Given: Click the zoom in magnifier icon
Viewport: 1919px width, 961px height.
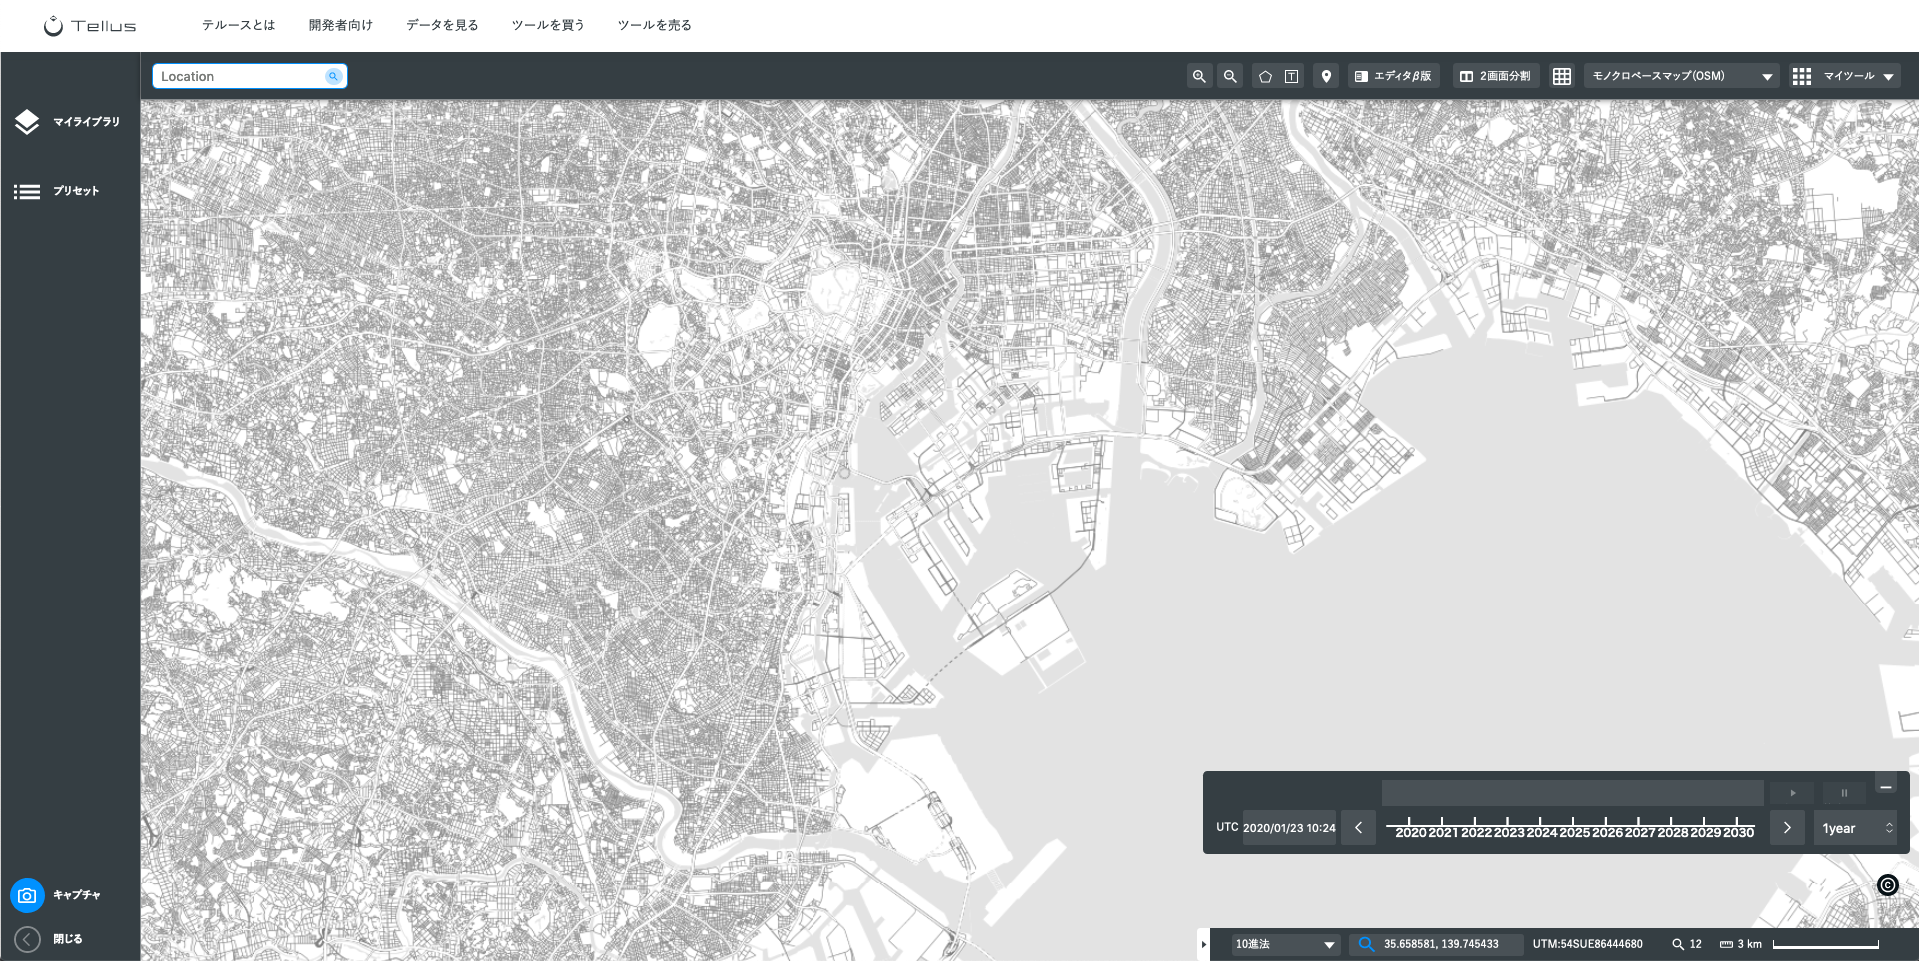Looking at the screenshot, I should (1199, 76).
